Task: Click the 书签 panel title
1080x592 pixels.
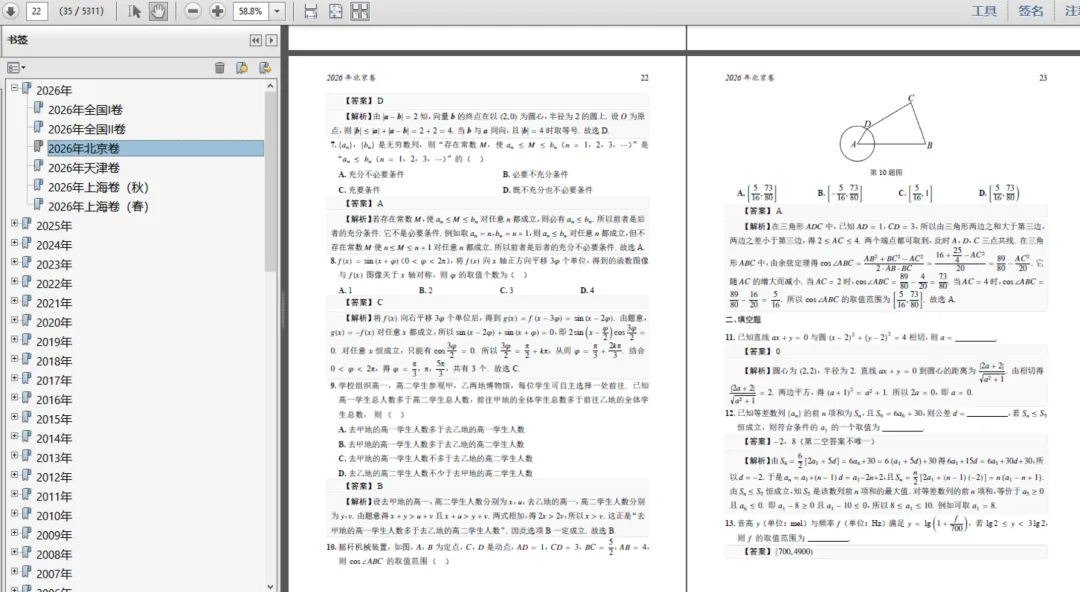Action: 18,40
